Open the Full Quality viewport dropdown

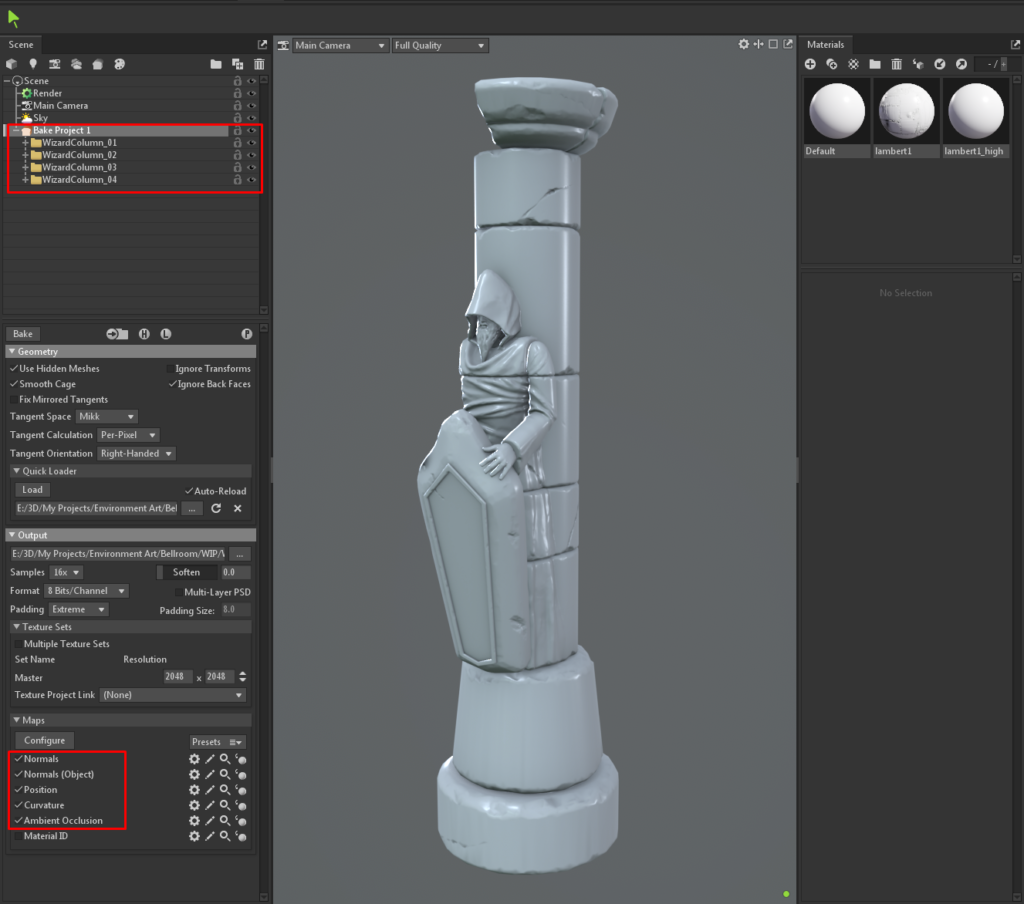click(x=440, y=46)
